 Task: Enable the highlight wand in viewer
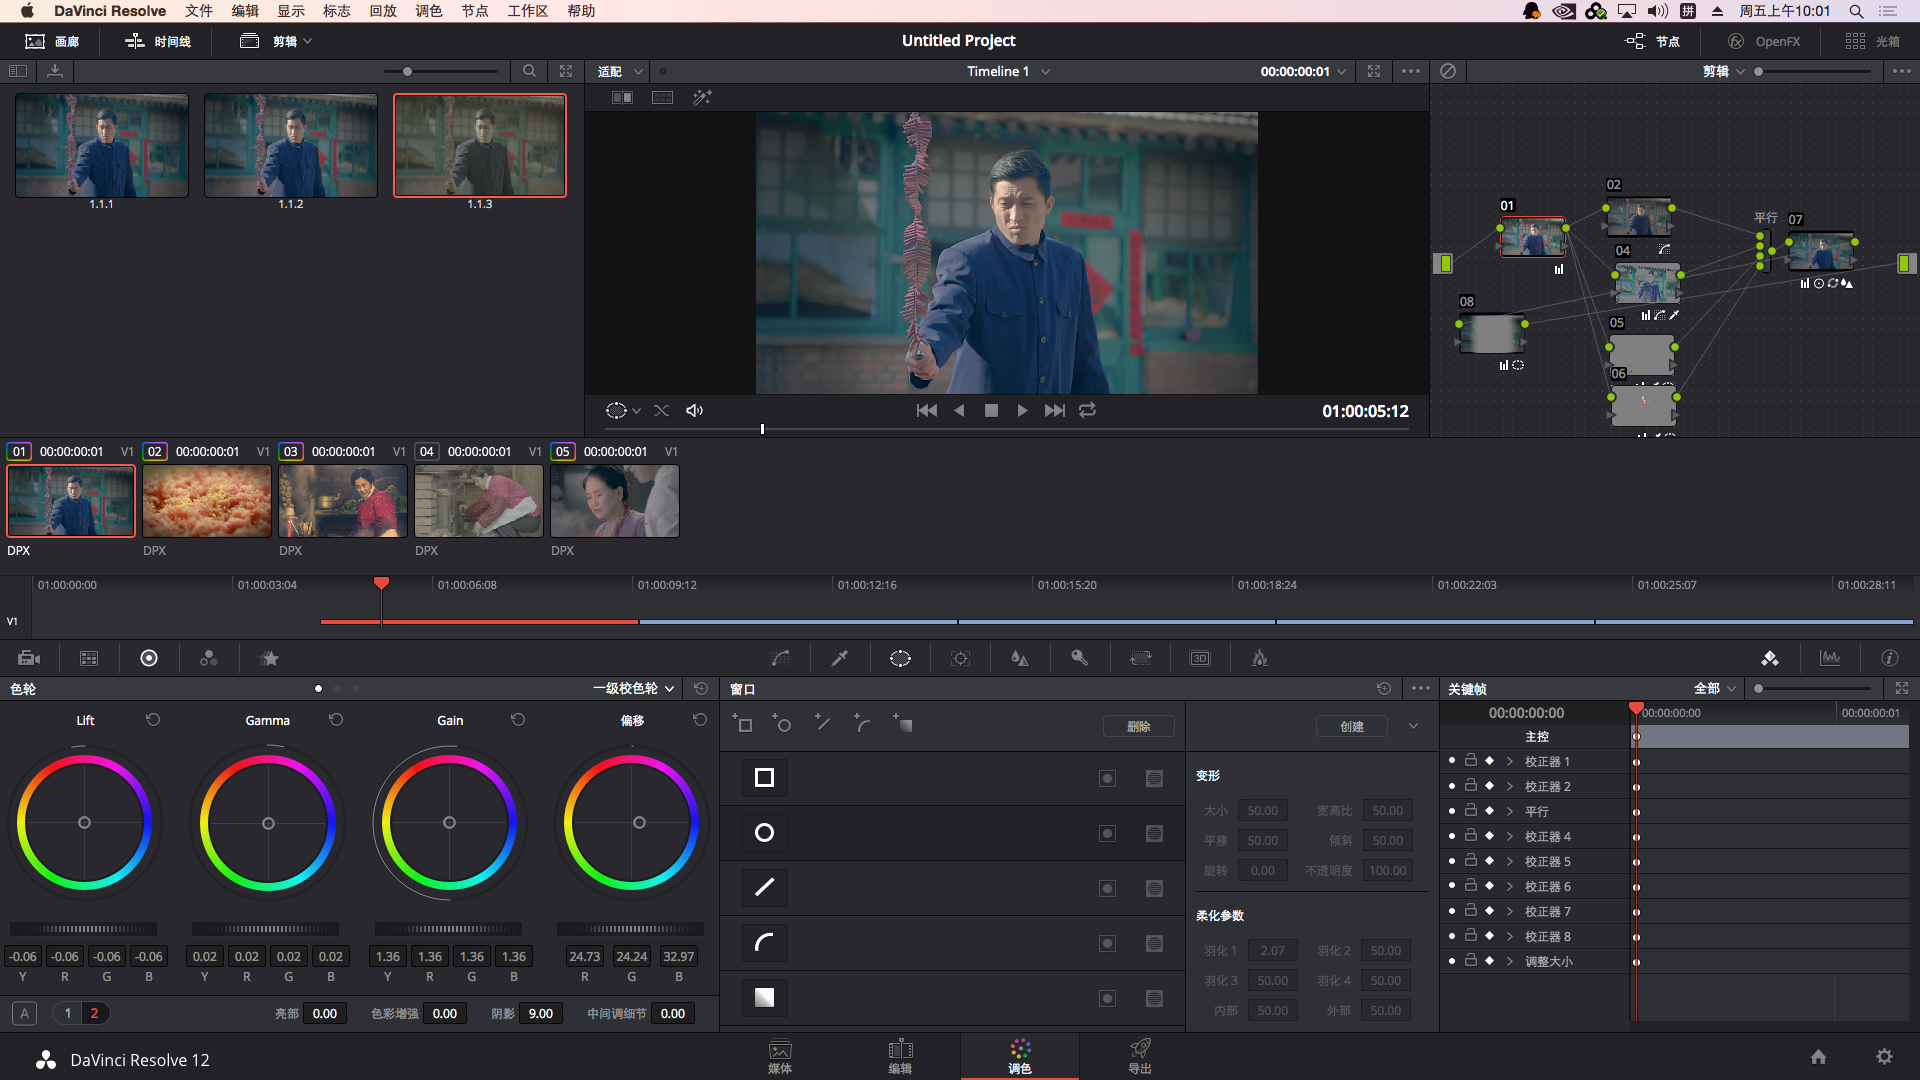(702, 97)
